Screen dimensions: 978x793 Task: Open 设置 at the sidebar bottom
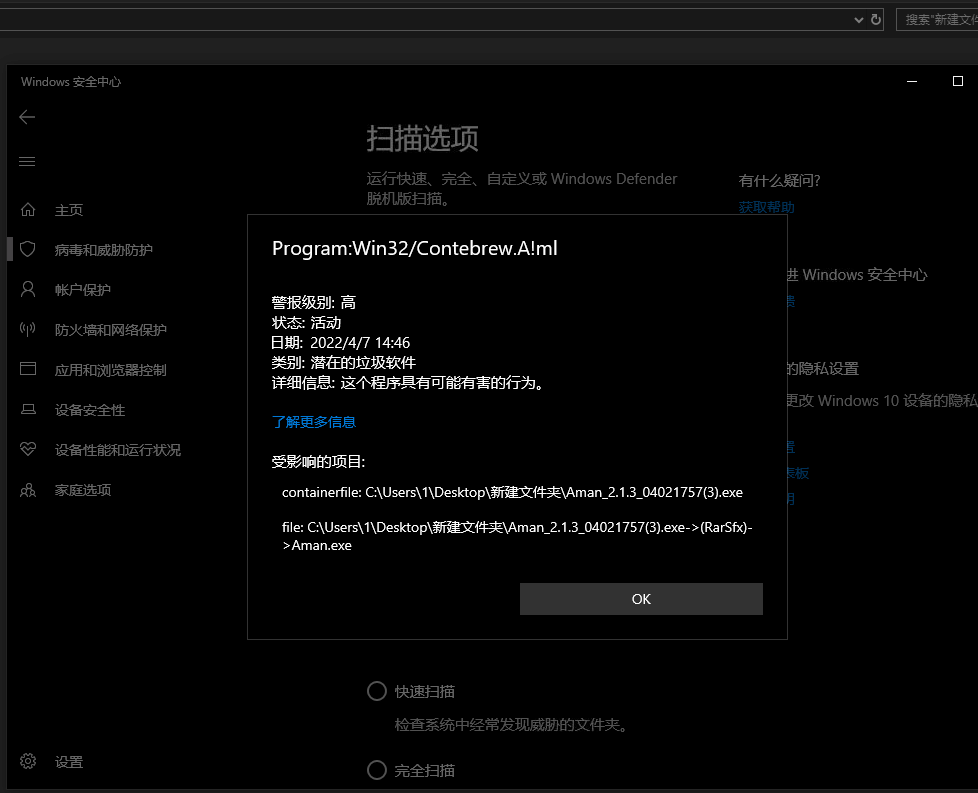click(69, 762)
